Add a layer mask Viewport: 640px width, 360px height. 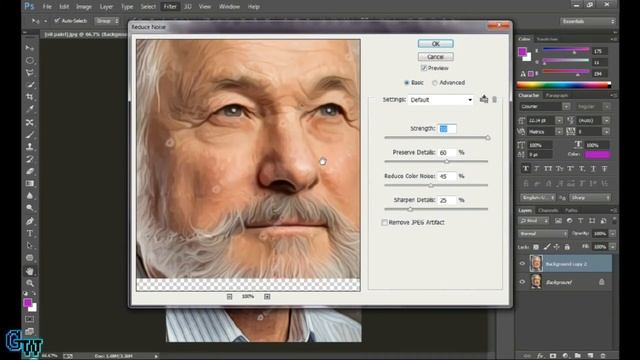[x=553, y=356]
